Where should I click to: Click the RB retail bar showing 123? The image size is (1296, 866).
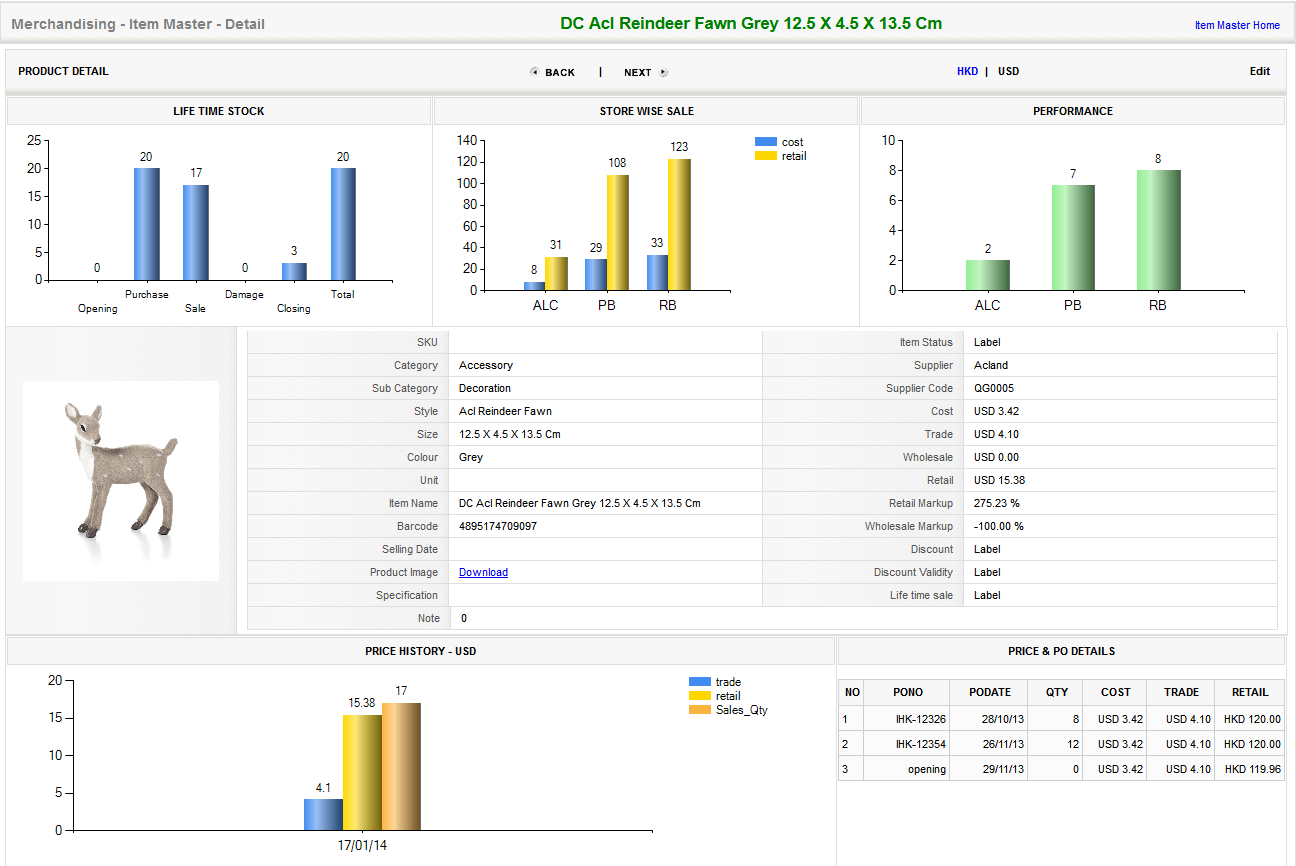pos(679,225)
